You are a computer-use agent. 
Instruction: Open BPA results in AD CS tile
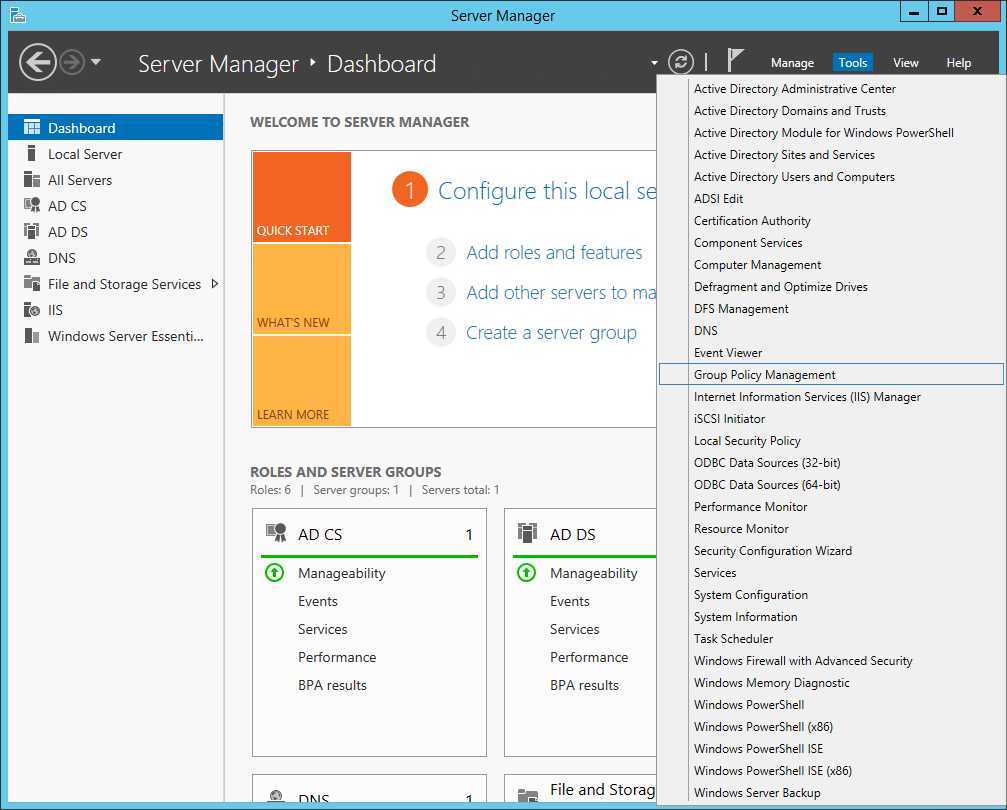click(332, 685)
